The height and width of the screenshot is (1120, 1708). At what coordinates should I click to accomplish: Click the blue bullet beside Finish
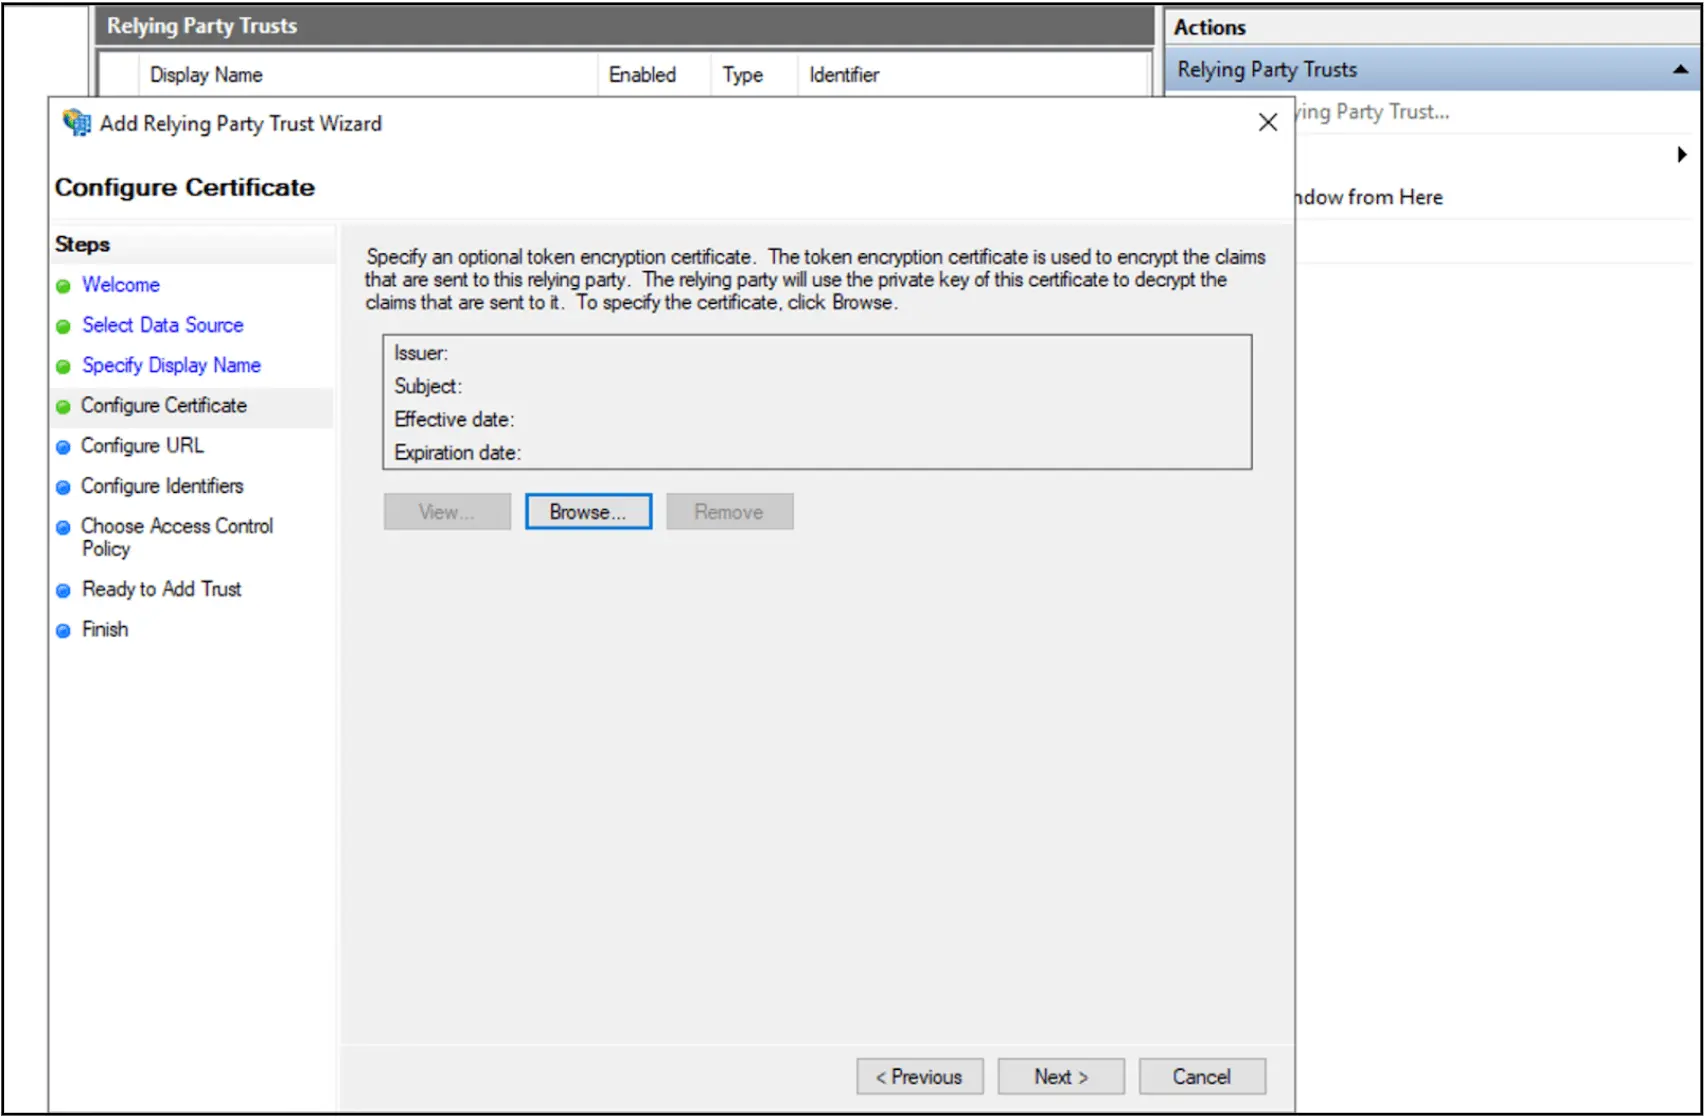[63, 631]
